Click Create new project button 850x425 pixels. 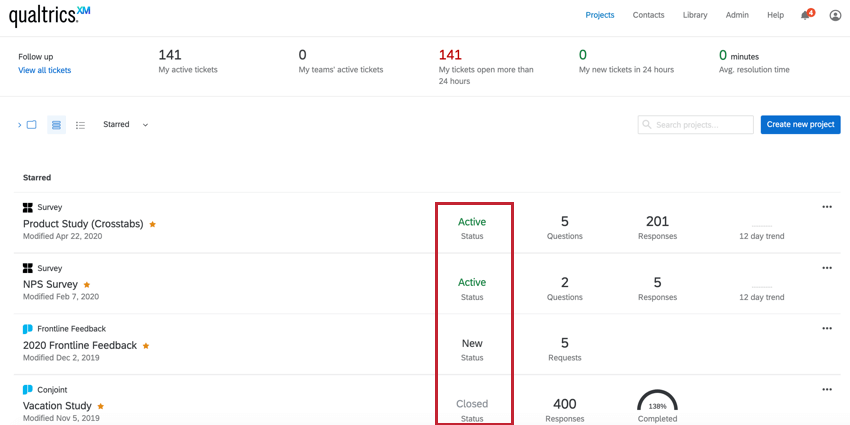(801, 124)
